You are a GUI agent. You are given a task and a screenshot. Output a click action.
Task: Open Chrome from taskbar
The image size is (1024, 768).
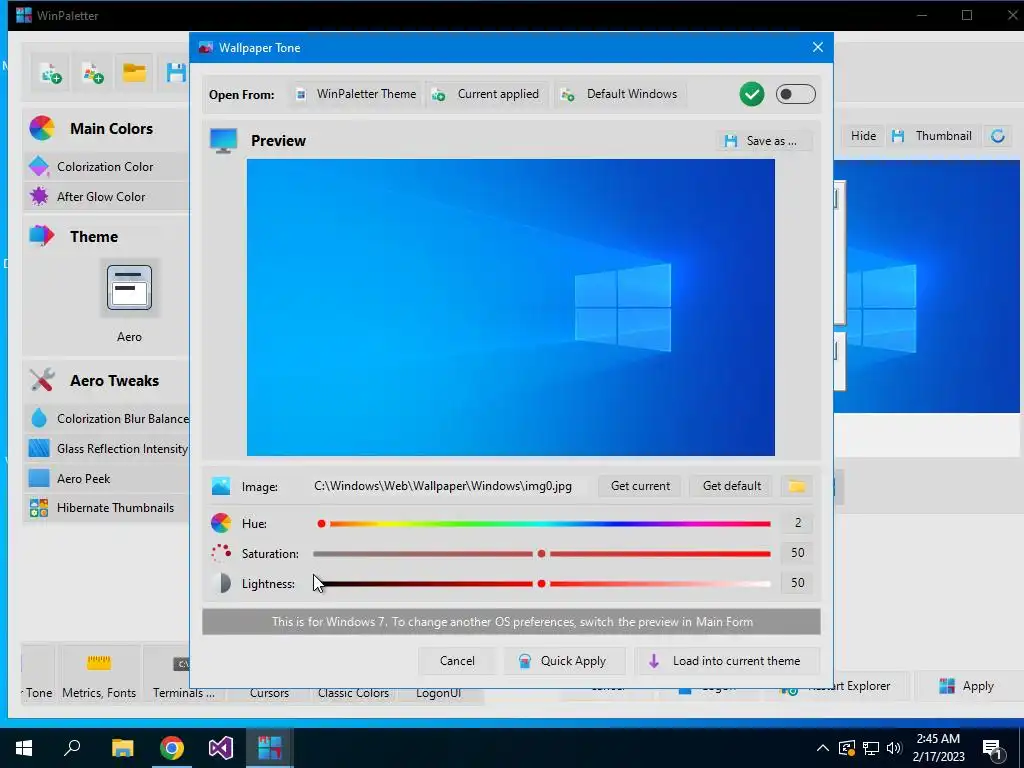click(x=172, y=748)
